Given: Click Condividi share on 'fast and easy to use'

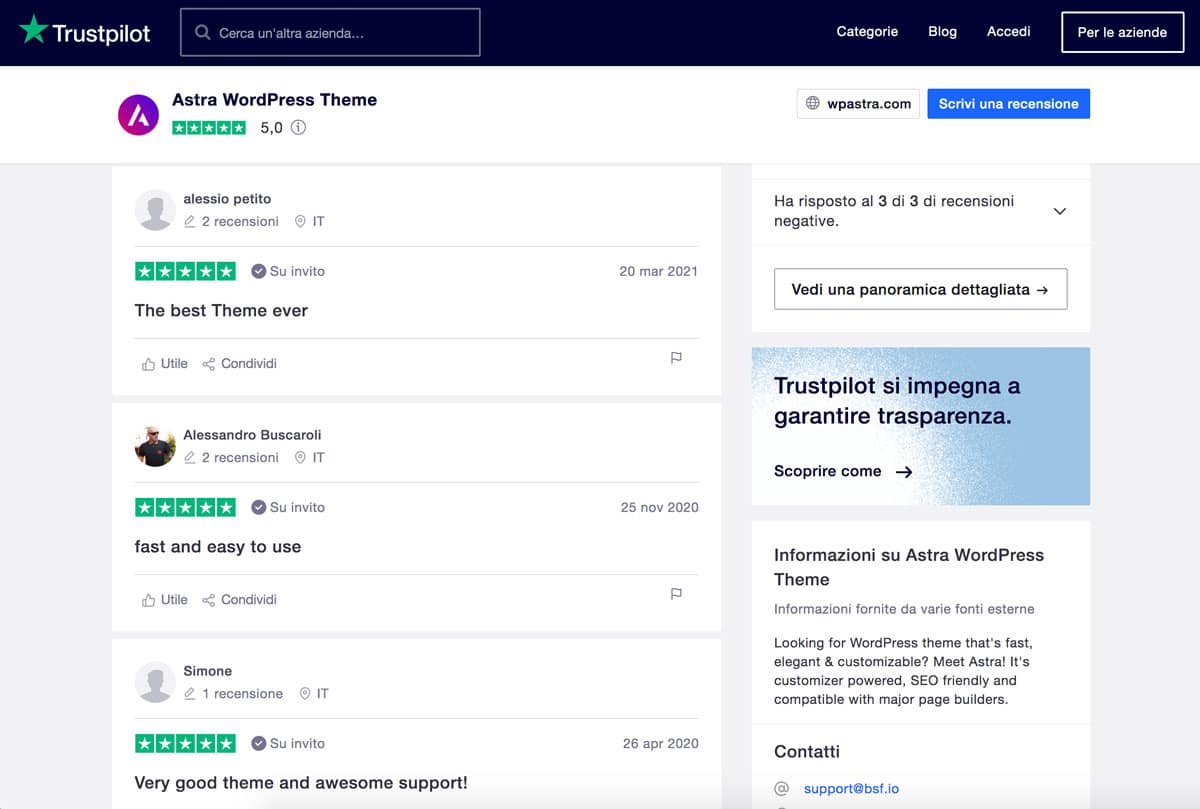Looking at the screenshot, I should pyautogui.click(x=240, y=599).
